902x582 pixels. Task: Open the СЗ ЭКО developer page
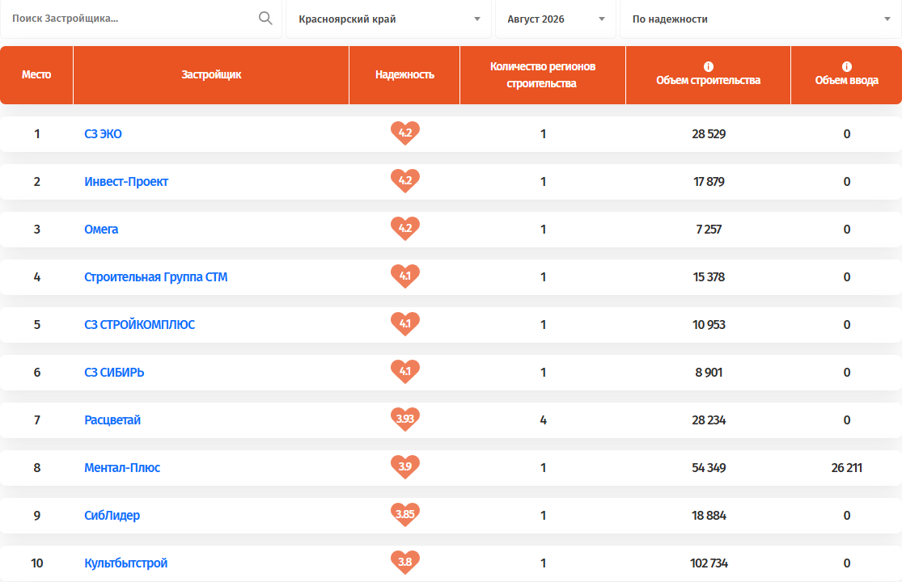click(103, 134)
